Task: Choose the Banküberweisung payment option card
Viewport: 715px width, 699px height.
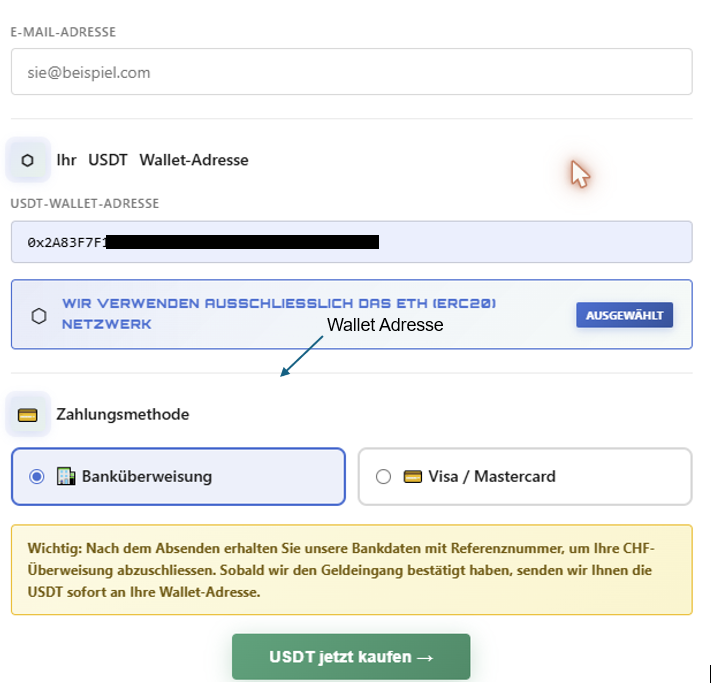Action: 178,476
